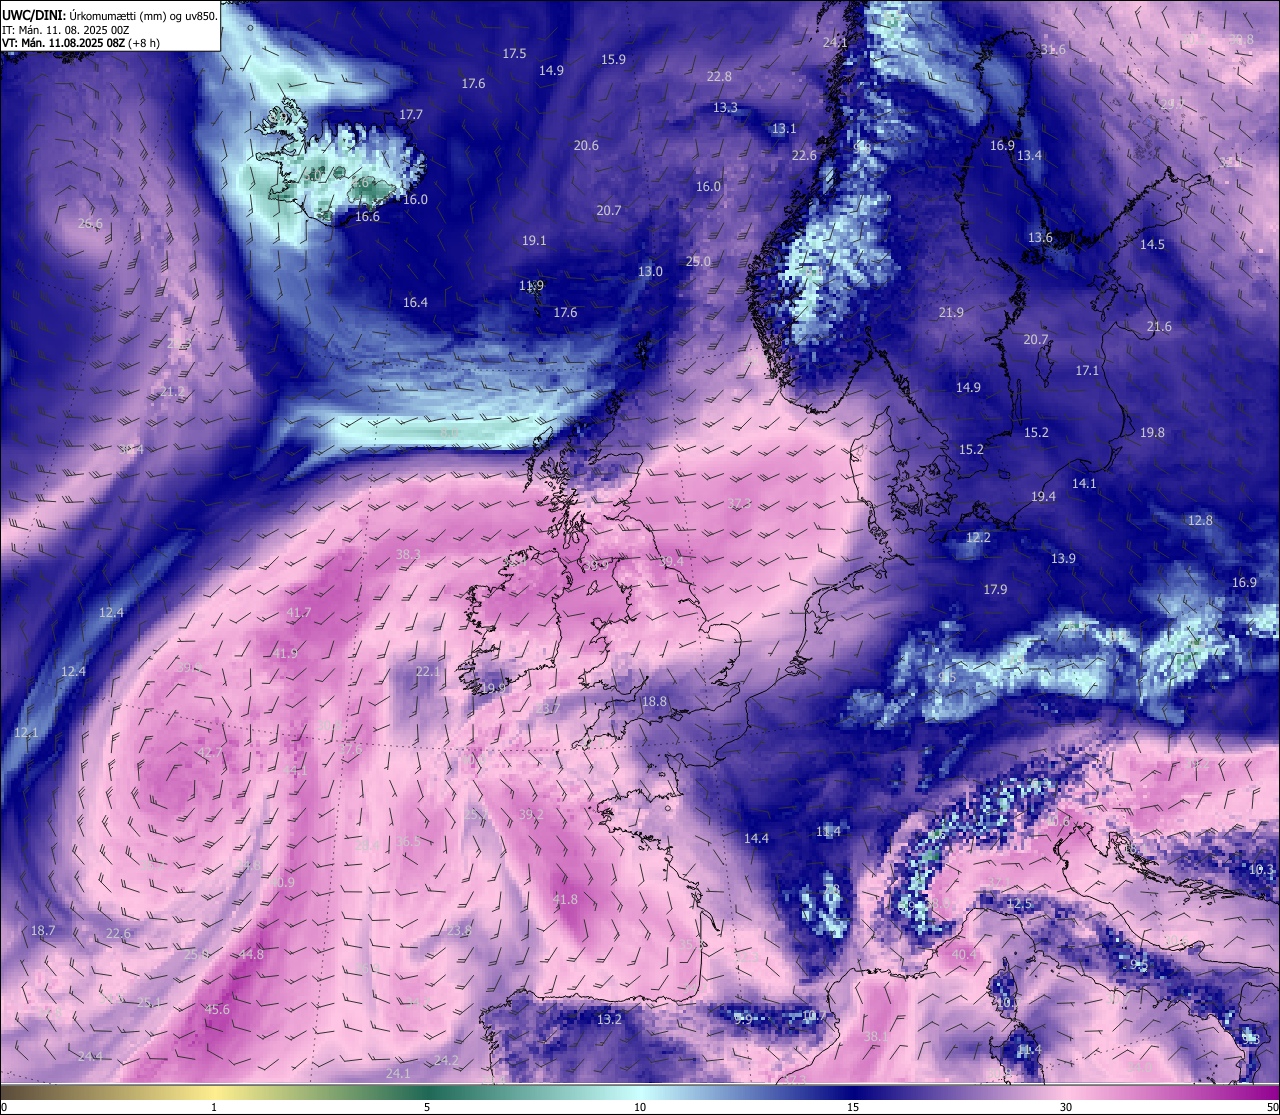This screenshot has width=1280, height=1115.
Task: Click the map value '13.4'
Action: (x=1029, y=156)
